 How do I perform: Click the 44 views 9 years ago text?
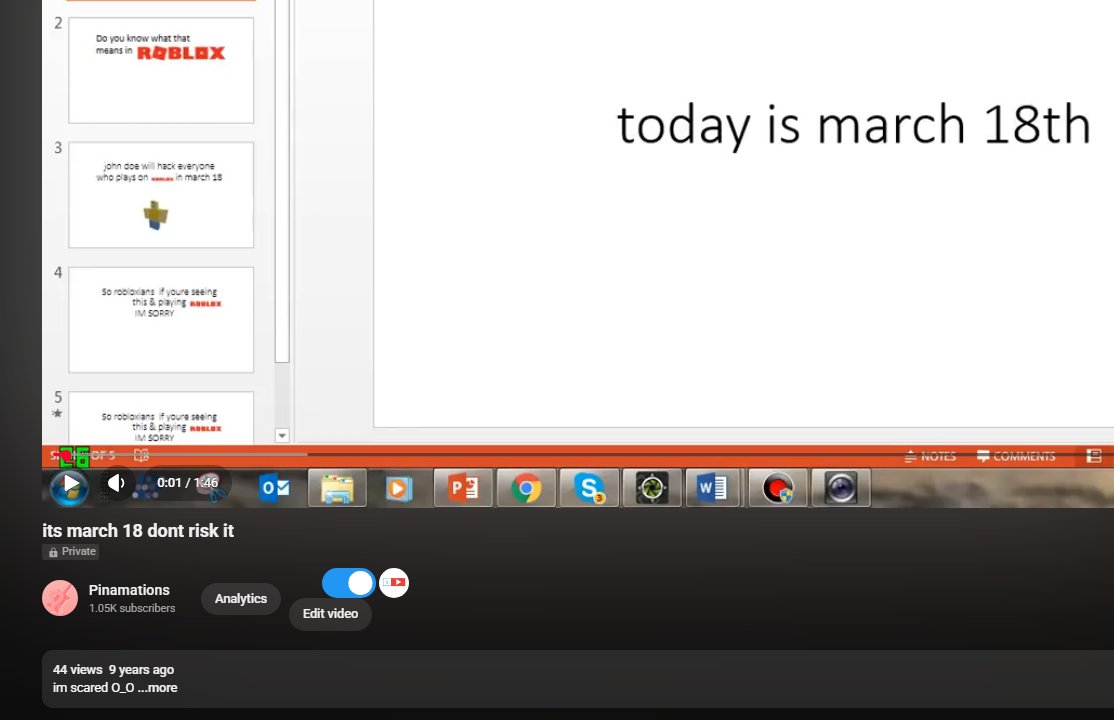click(114, 670)
